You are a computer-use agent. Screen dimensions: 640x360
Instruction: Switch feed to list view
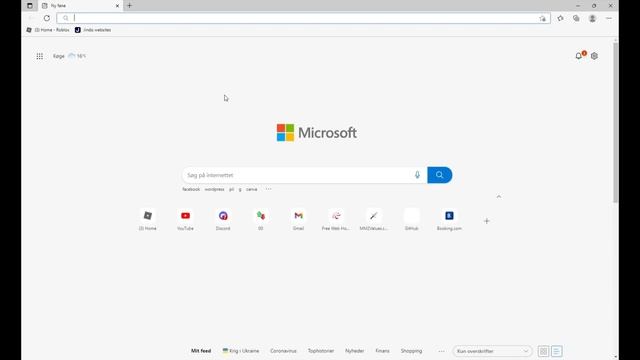click(x=556, y=351)
